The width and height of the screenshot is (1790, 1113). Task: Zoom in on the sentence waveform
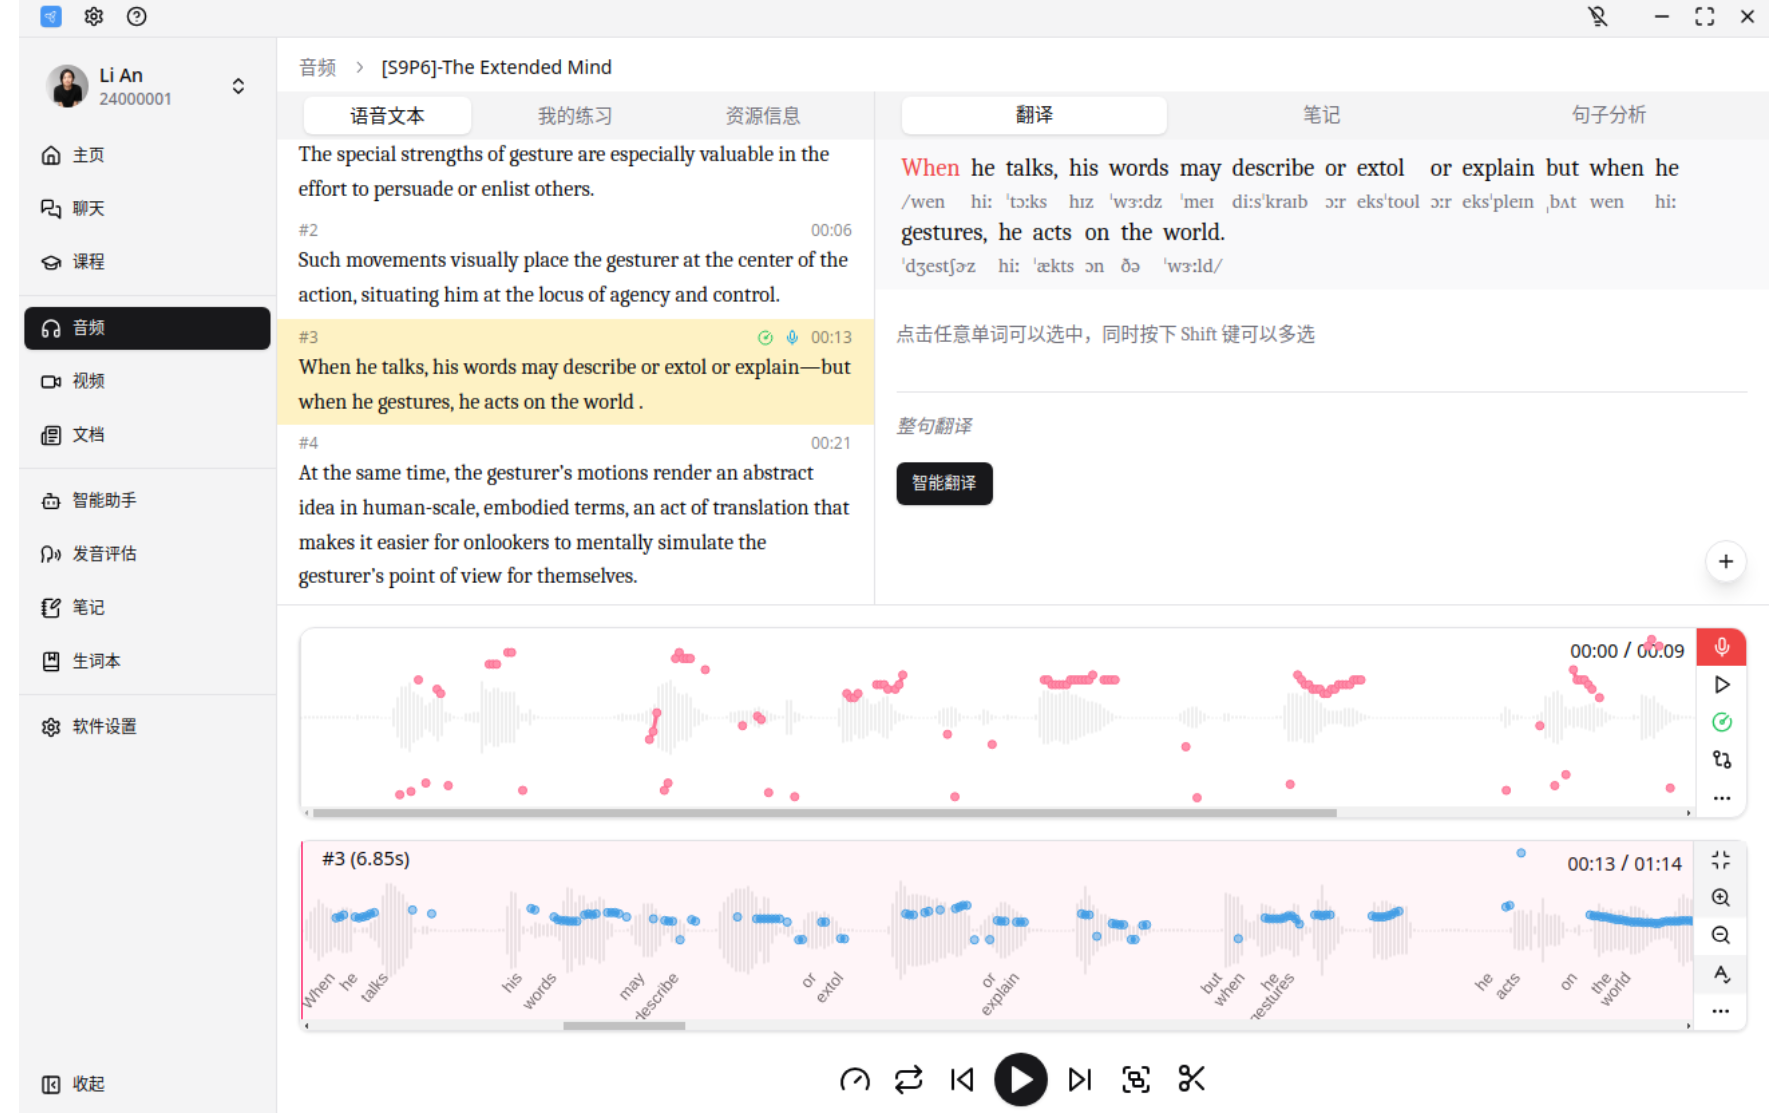pyautogui.click(x=1720, y=897)
